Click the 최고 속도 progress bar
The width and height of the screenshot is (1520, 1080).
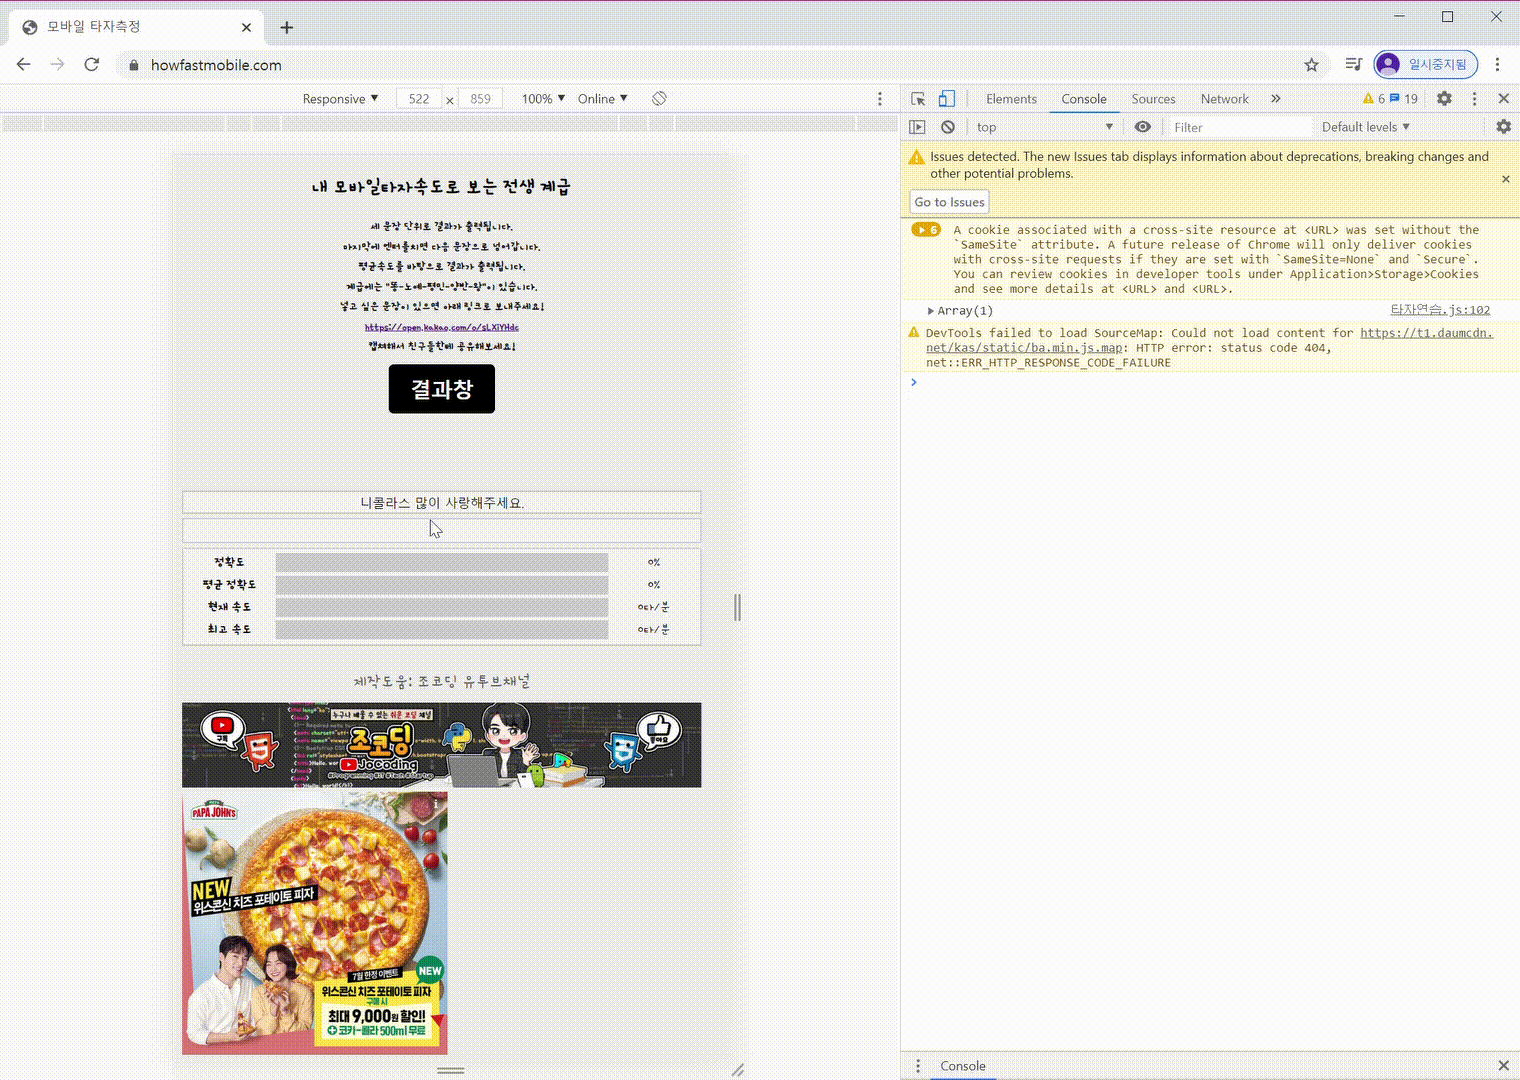click(442, 629)
